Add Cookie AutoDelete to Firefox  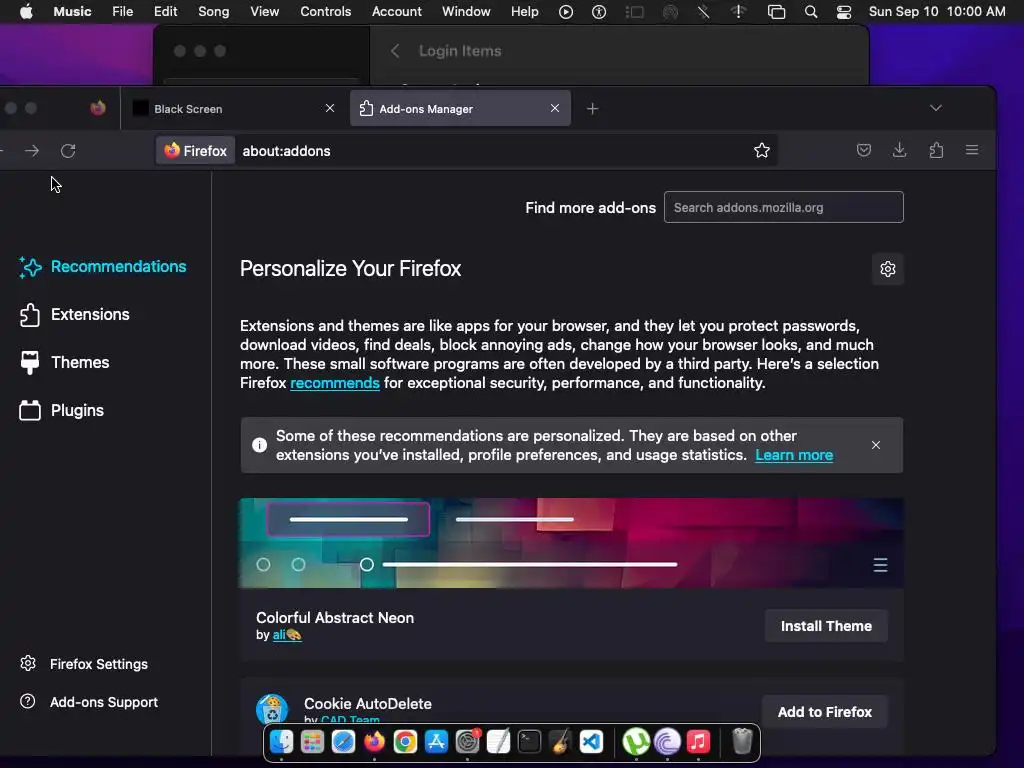coord(825,712)
